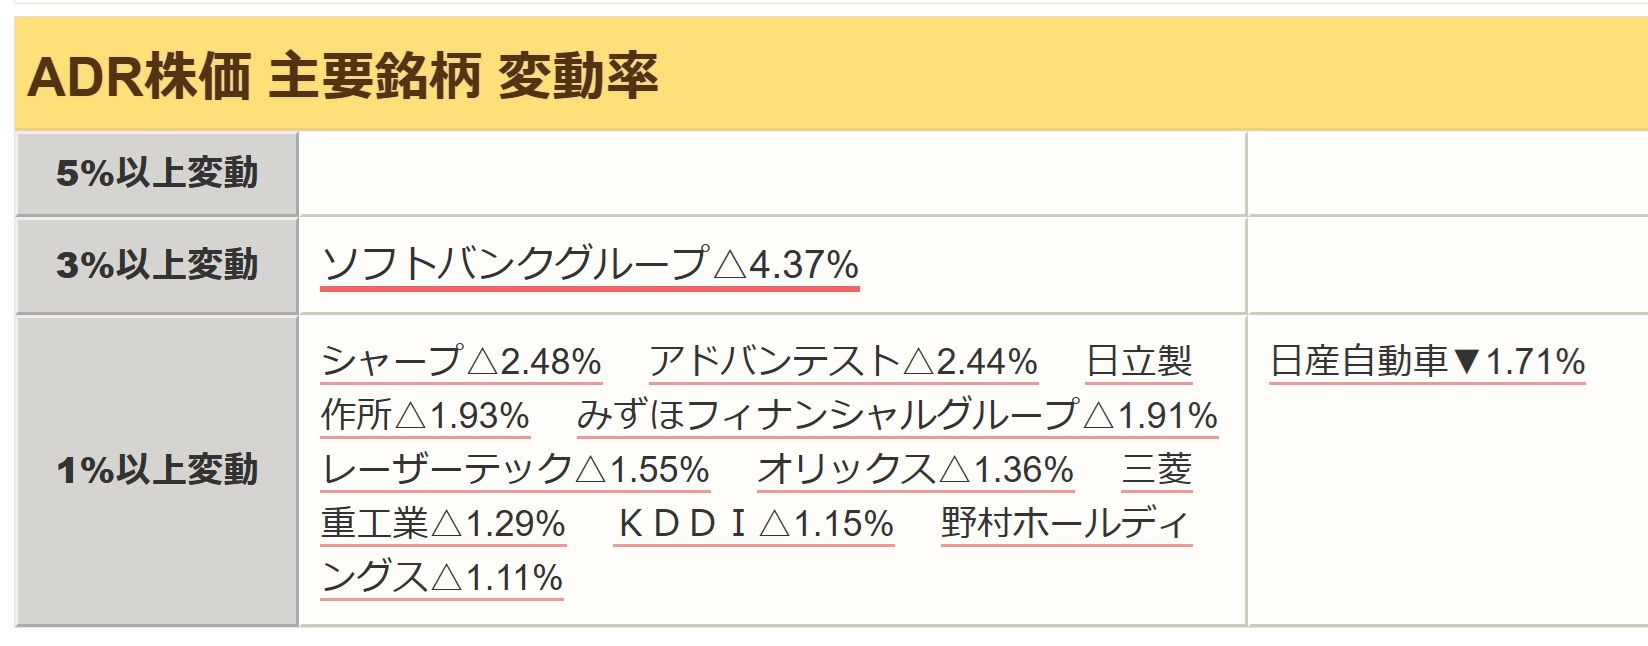
Task: Click the 1%以上変動 row header
Action: tap(157, 470)
